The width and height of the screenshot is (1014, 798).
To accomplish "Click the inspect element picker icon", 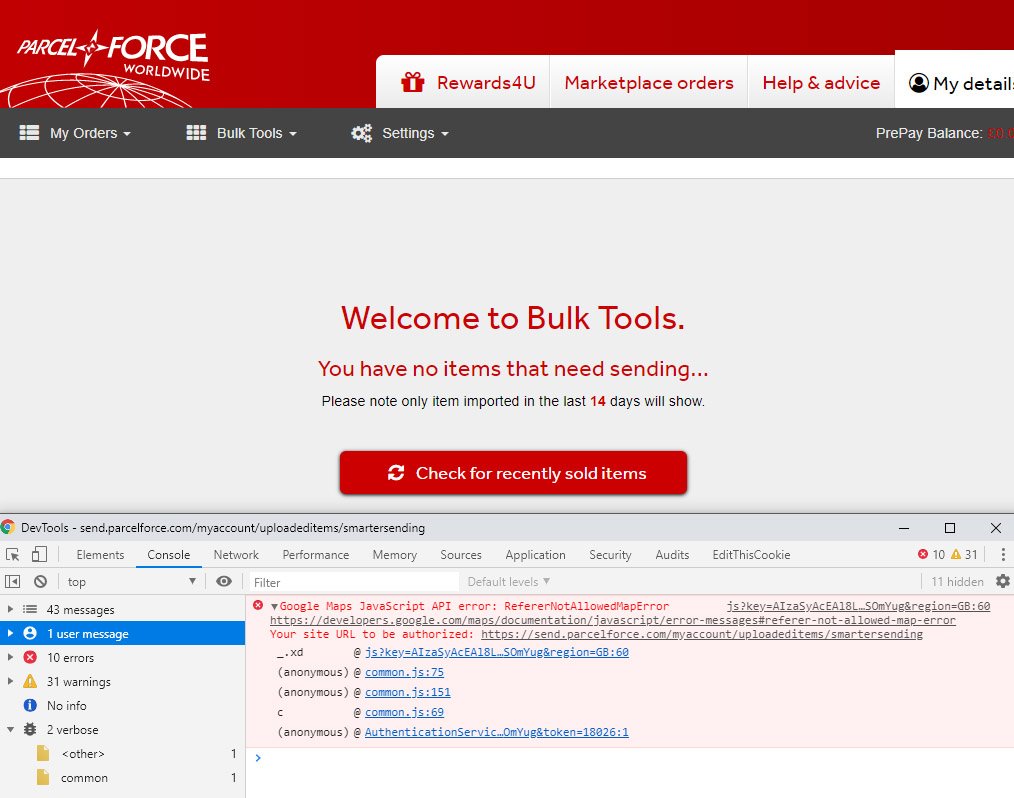I will 12,554.
